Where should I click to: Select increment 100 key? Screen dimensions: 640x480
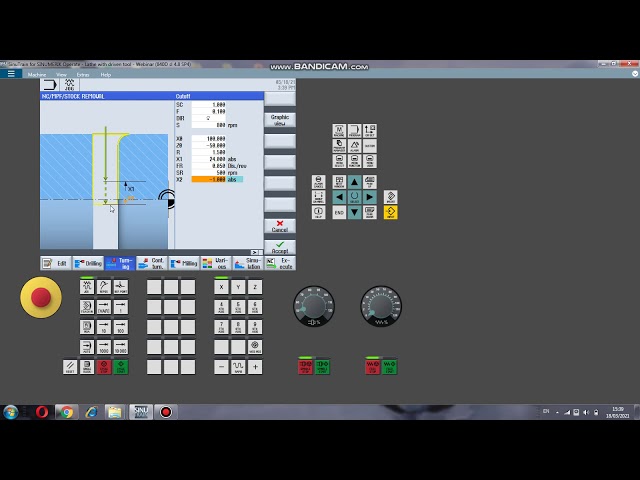[x=121, y=327]
